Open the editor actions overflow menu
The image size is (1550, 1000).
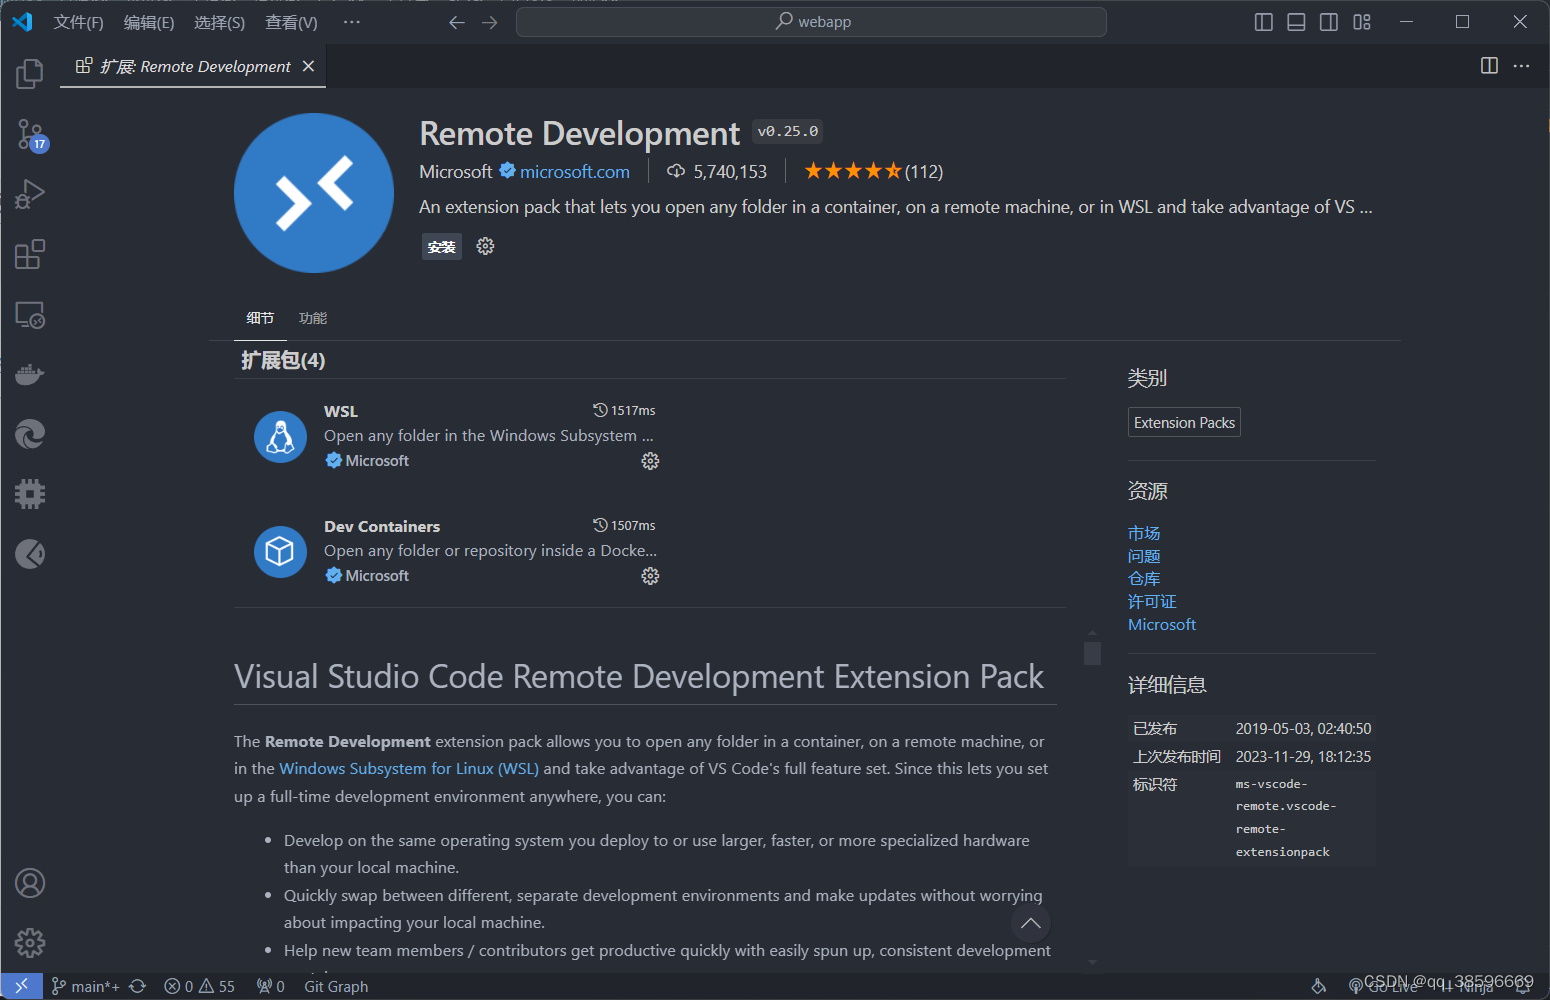point(1522,66)
